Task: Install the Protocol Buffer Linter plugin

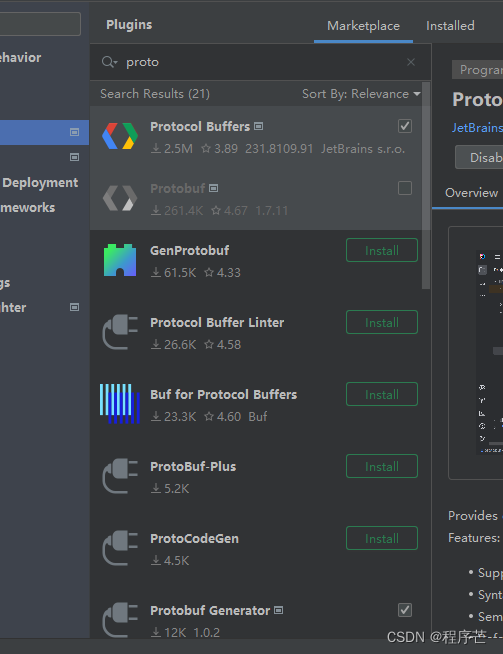Action: pyautogui.click(x=382, y=322)
